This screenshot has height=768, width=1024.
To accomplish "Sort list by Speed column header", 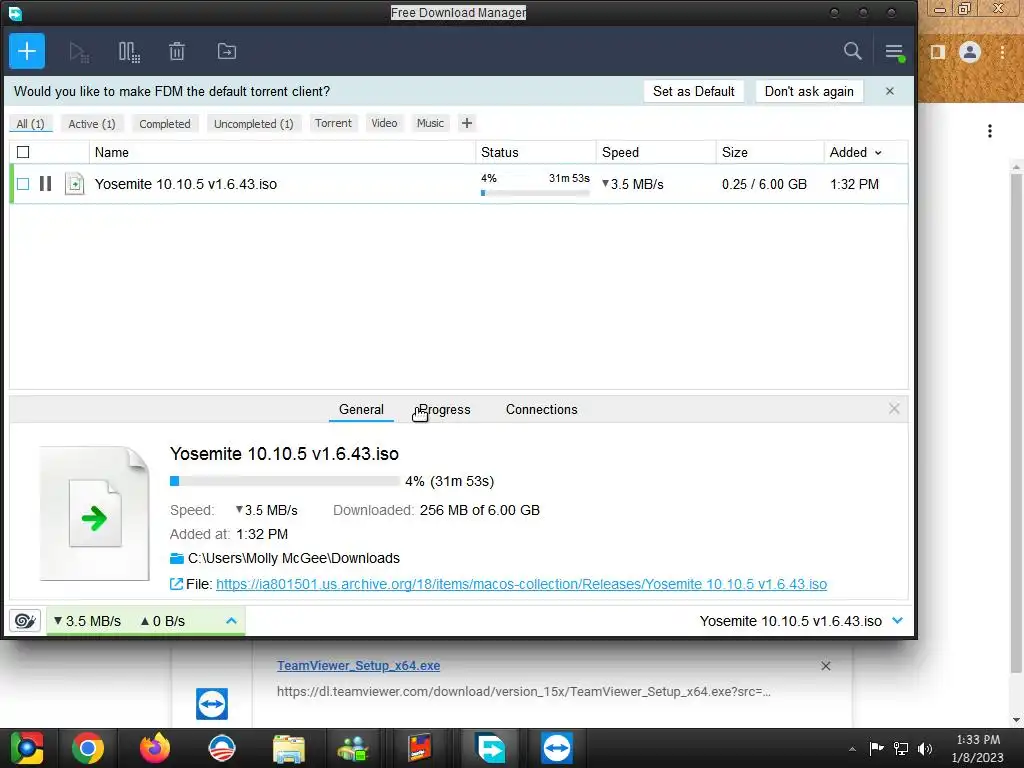I will (x=656, y=152).
